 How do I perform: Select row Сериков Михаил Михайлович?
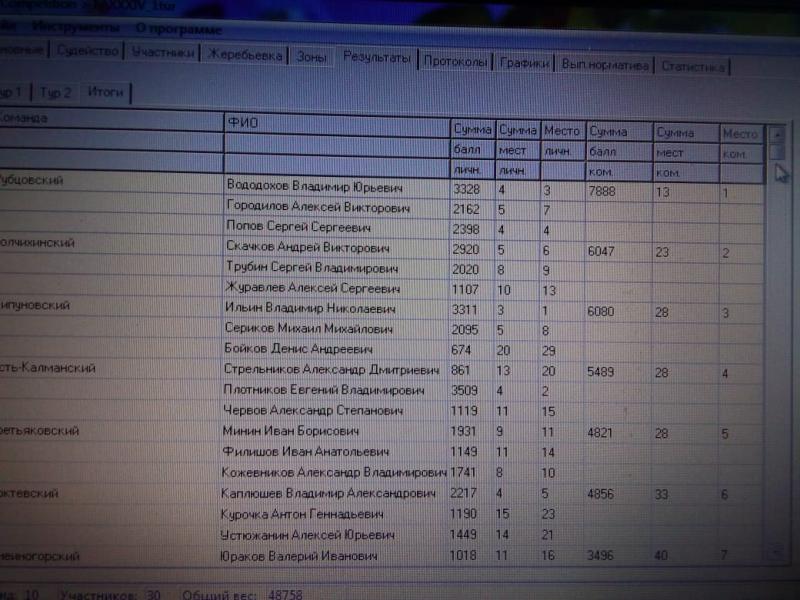point(309,328)
